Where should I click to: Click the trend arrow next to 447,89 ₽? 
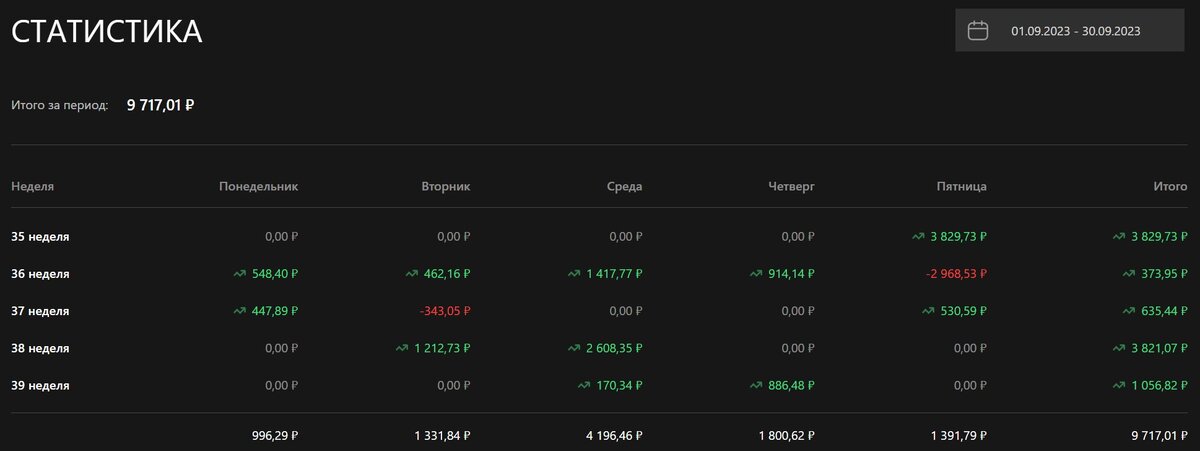click(239, 311)
